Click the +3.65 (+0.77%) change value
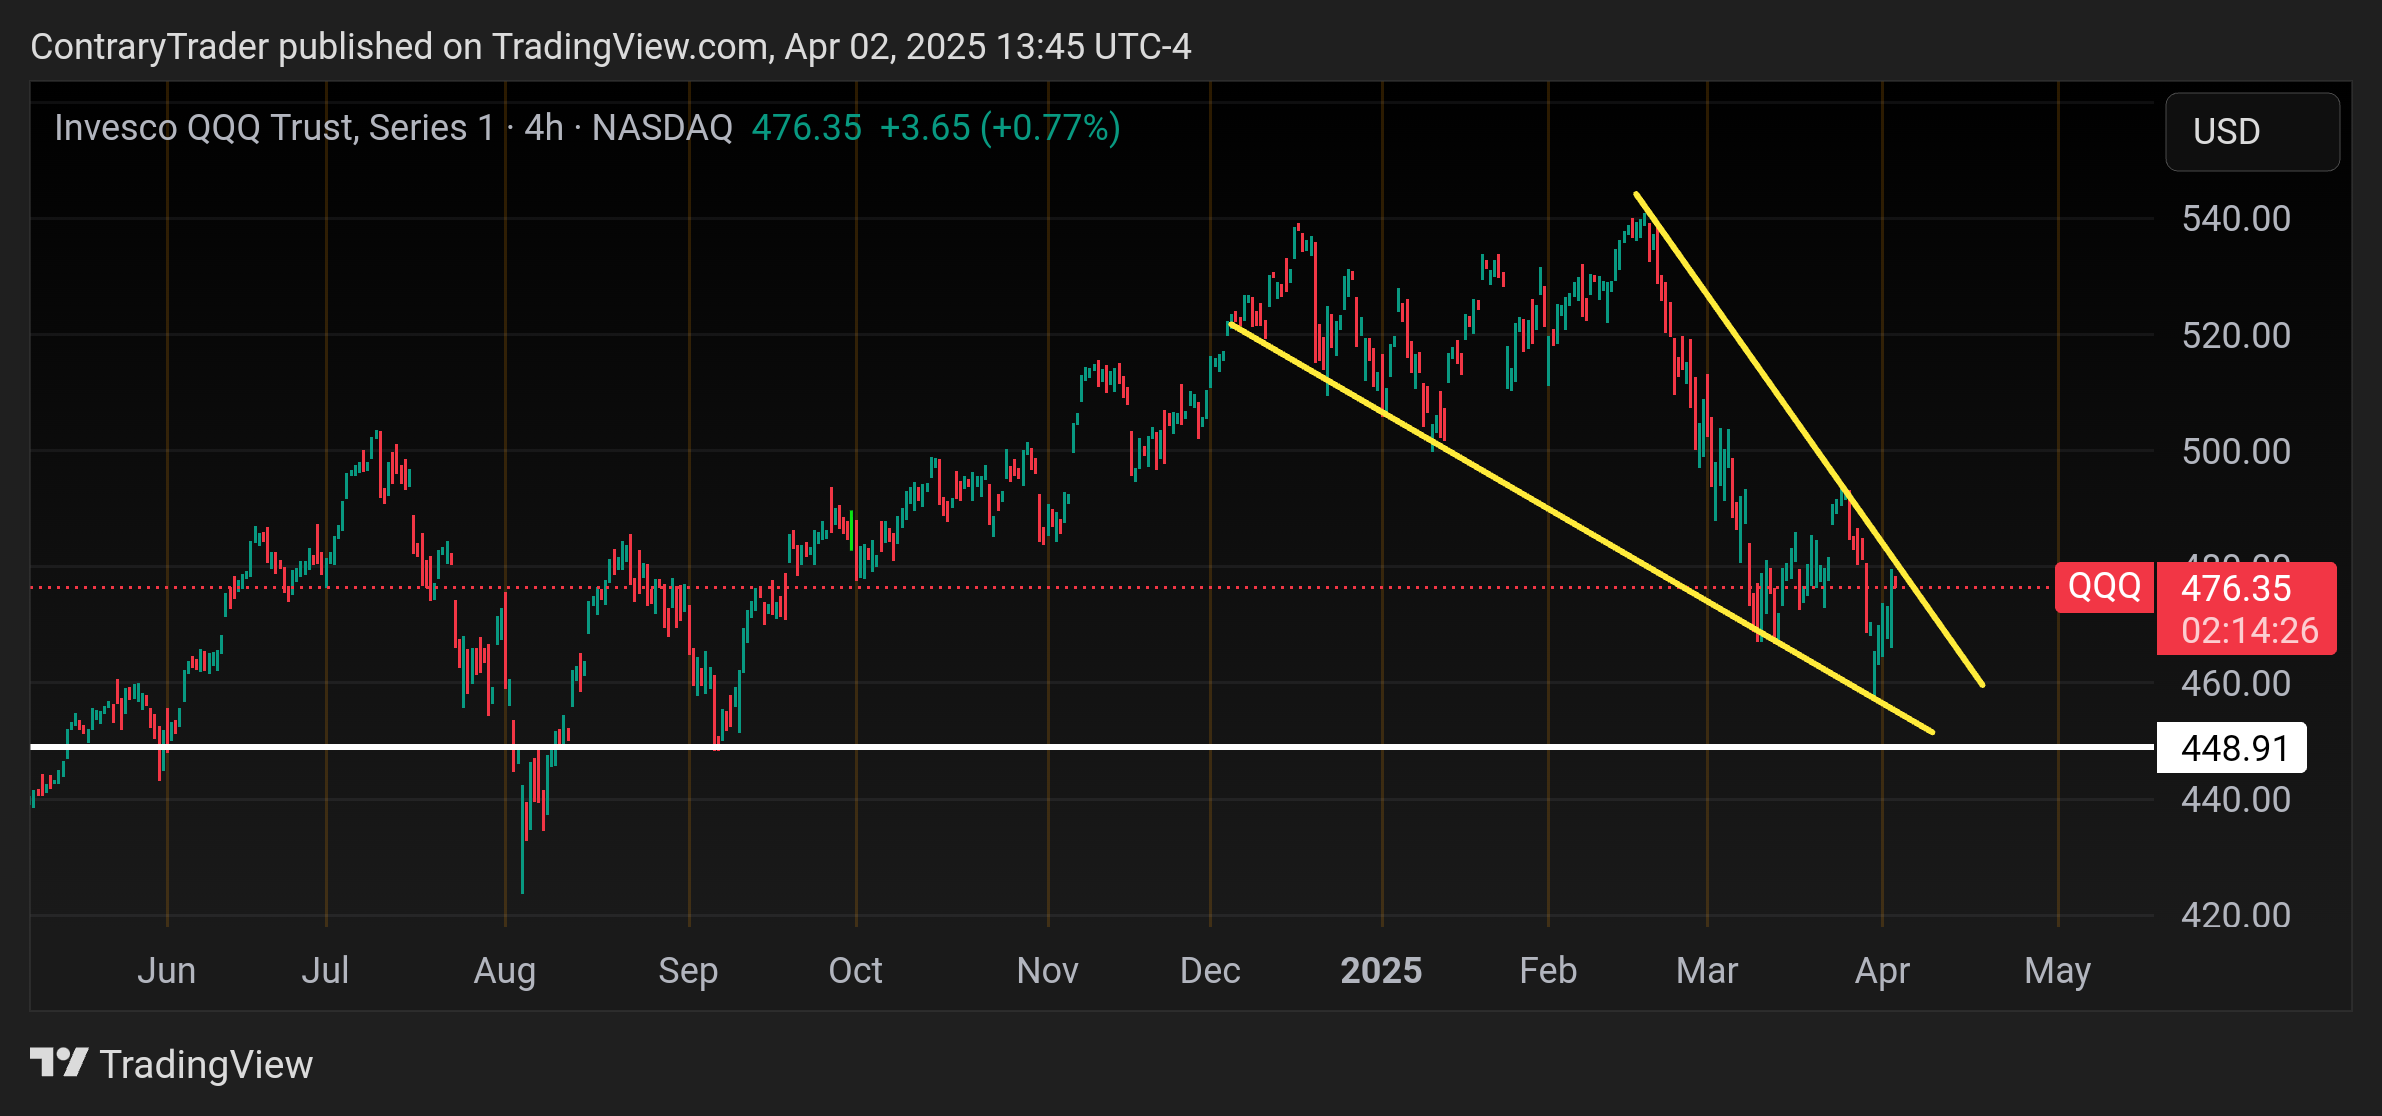The image size is (2382, 1116). (x=1000, y=128)
